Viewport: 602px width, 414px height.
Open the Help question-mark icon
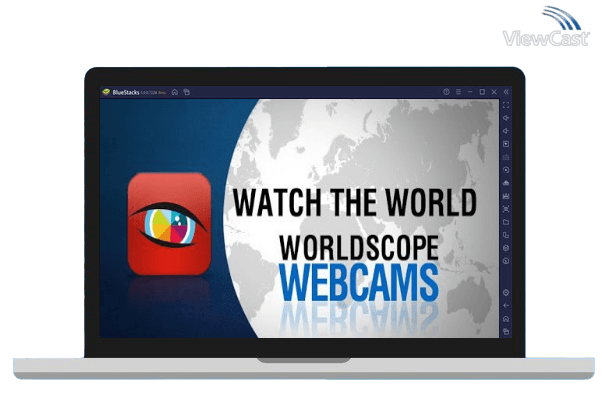(446, 92)
